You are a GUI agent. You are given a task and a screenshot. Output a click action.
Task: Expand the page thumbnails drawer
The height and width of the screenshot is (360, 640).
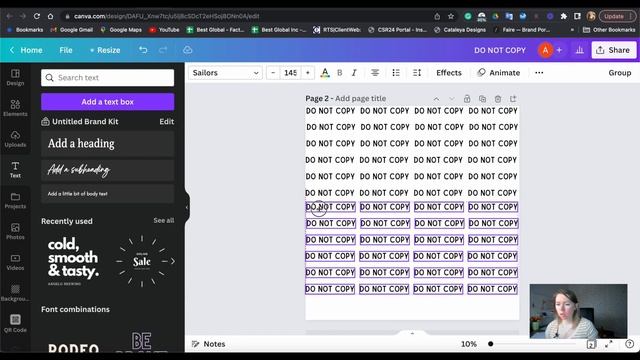point(412,333)
